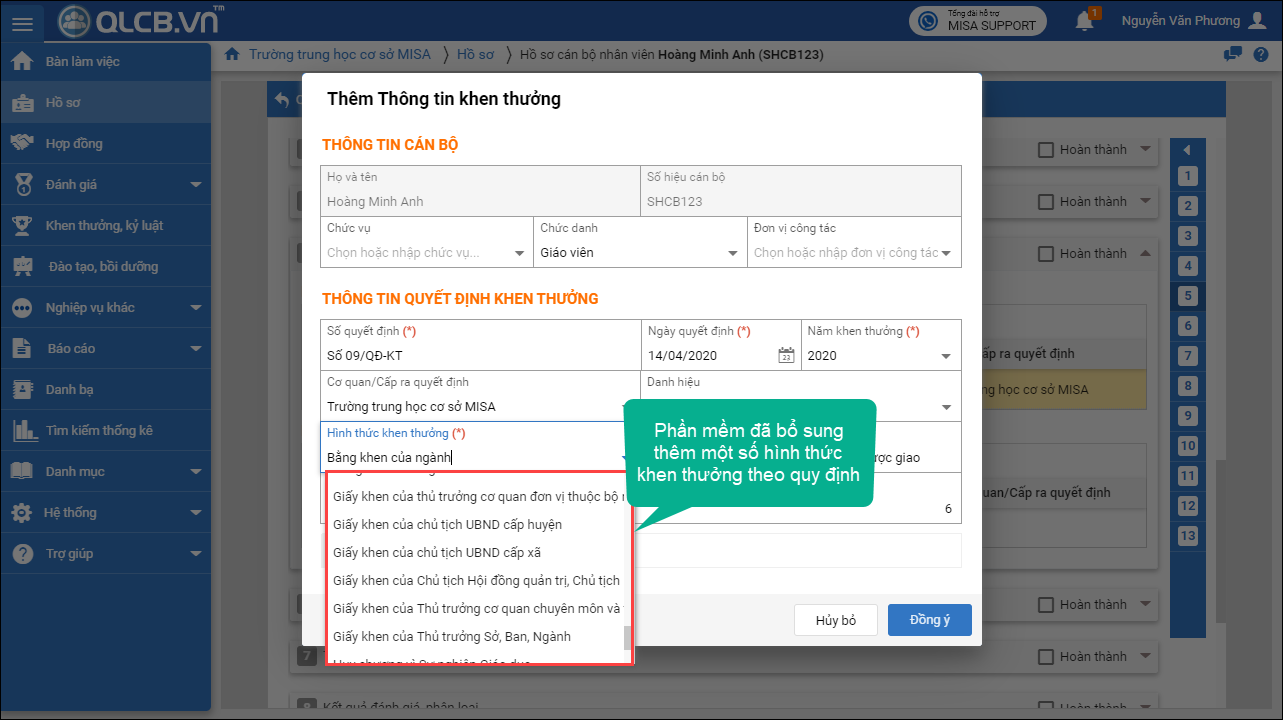Open the notification bell

1084,21
